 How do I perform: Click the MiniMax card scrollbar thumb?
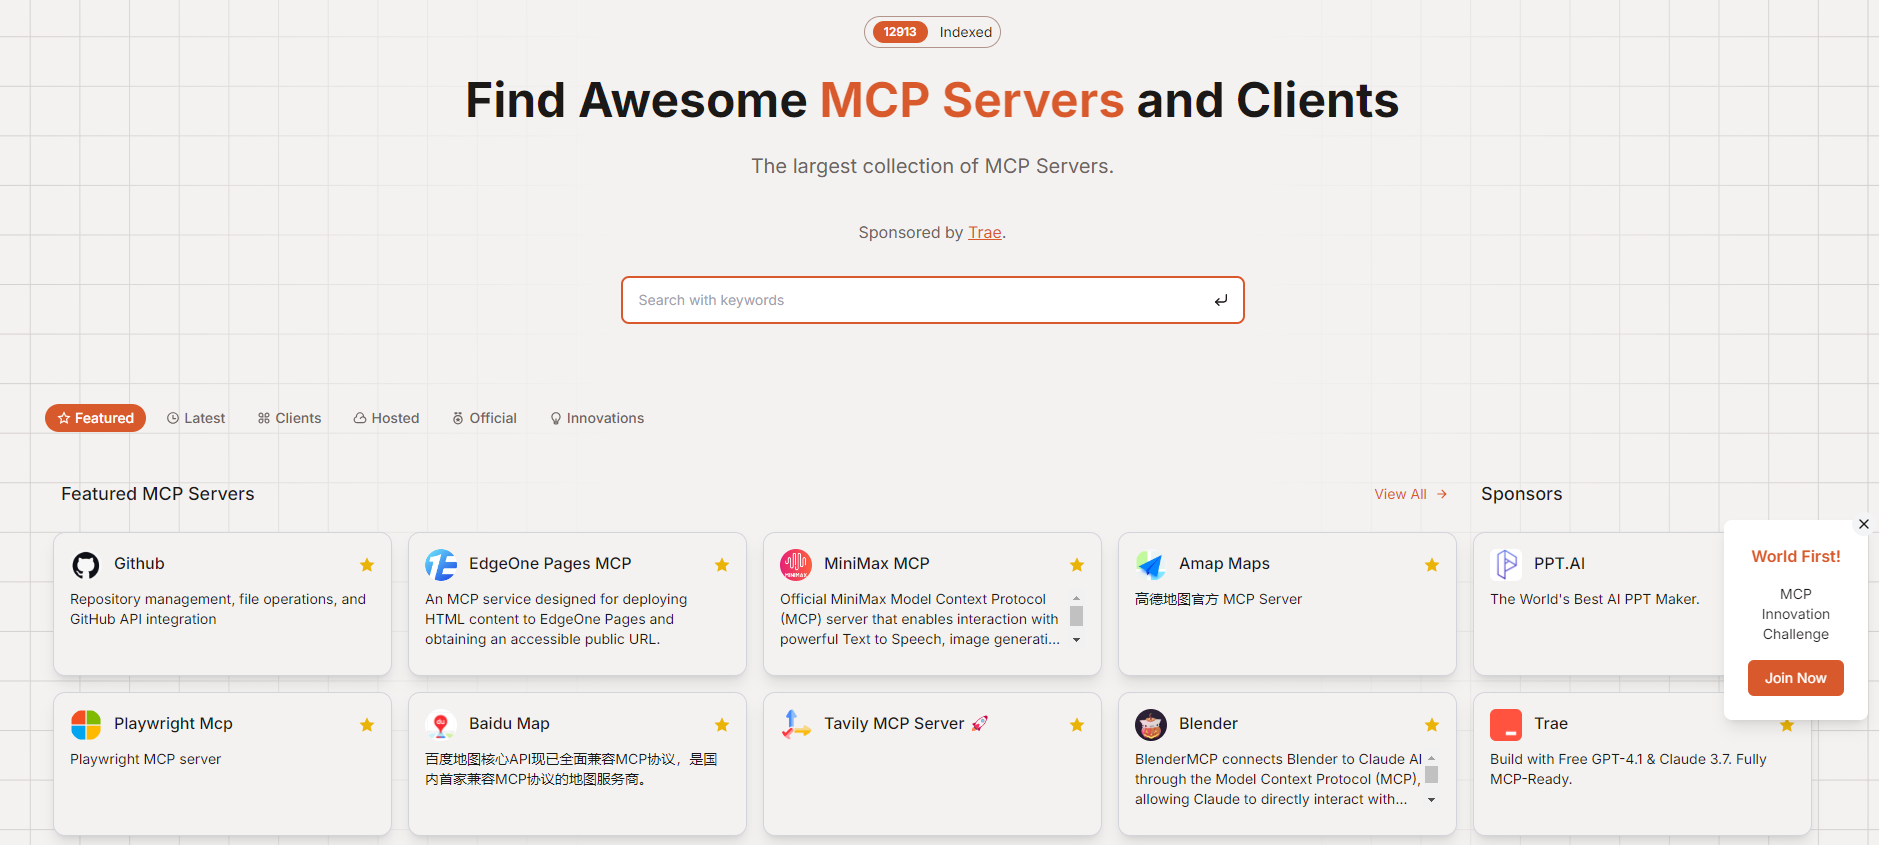pyautogui.click(x=1076, y=616)
